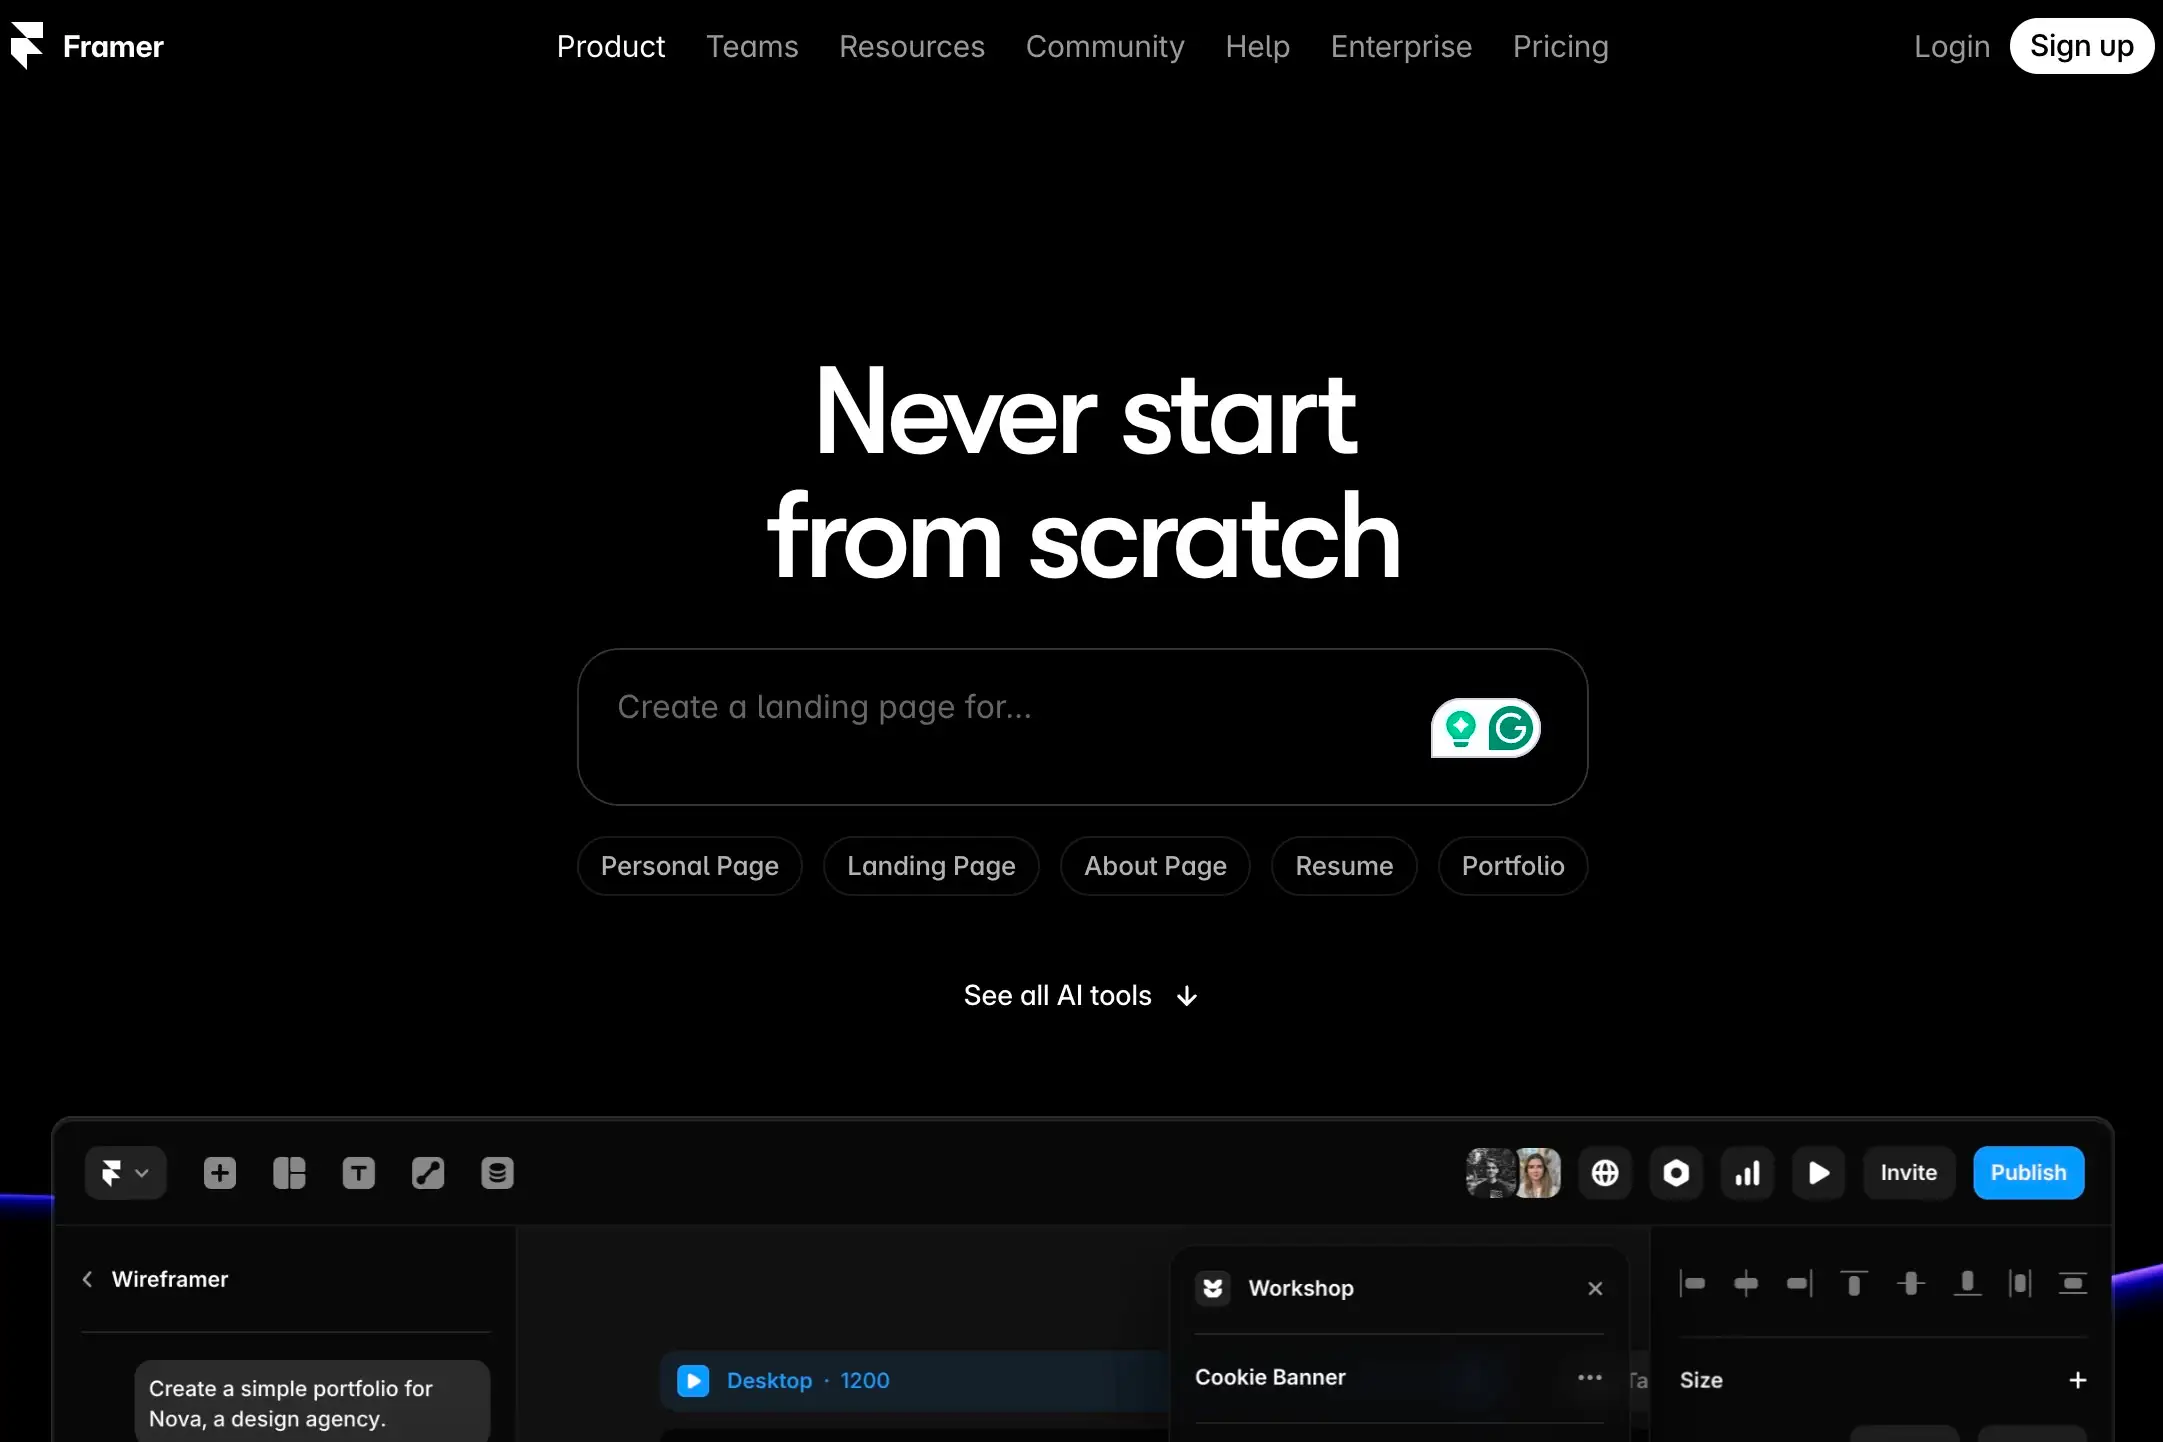Click the Desktop breakpoint play icon
Viewport: 2163px width, 1442px height.
point(693,1381)
